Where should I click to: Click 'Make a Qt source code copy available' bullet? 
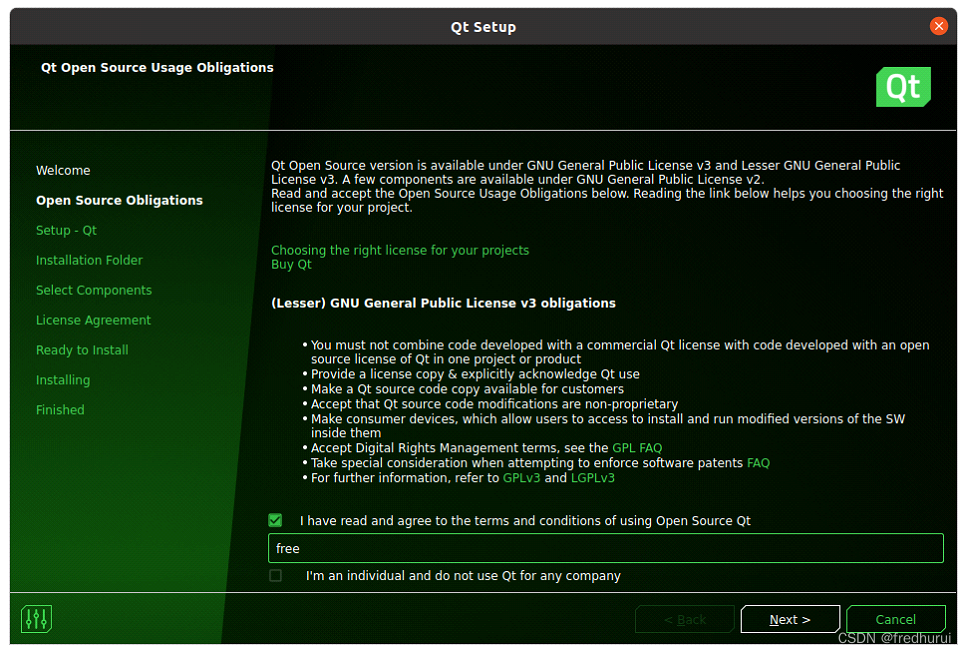click(x=467, y=389)
